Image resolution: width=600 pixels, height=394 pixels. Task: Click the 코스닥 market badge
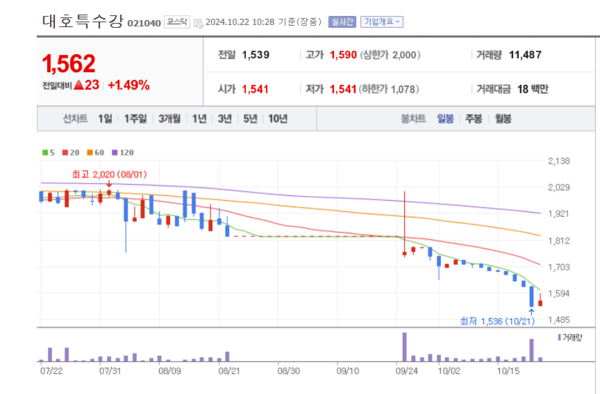coord(177,22)
